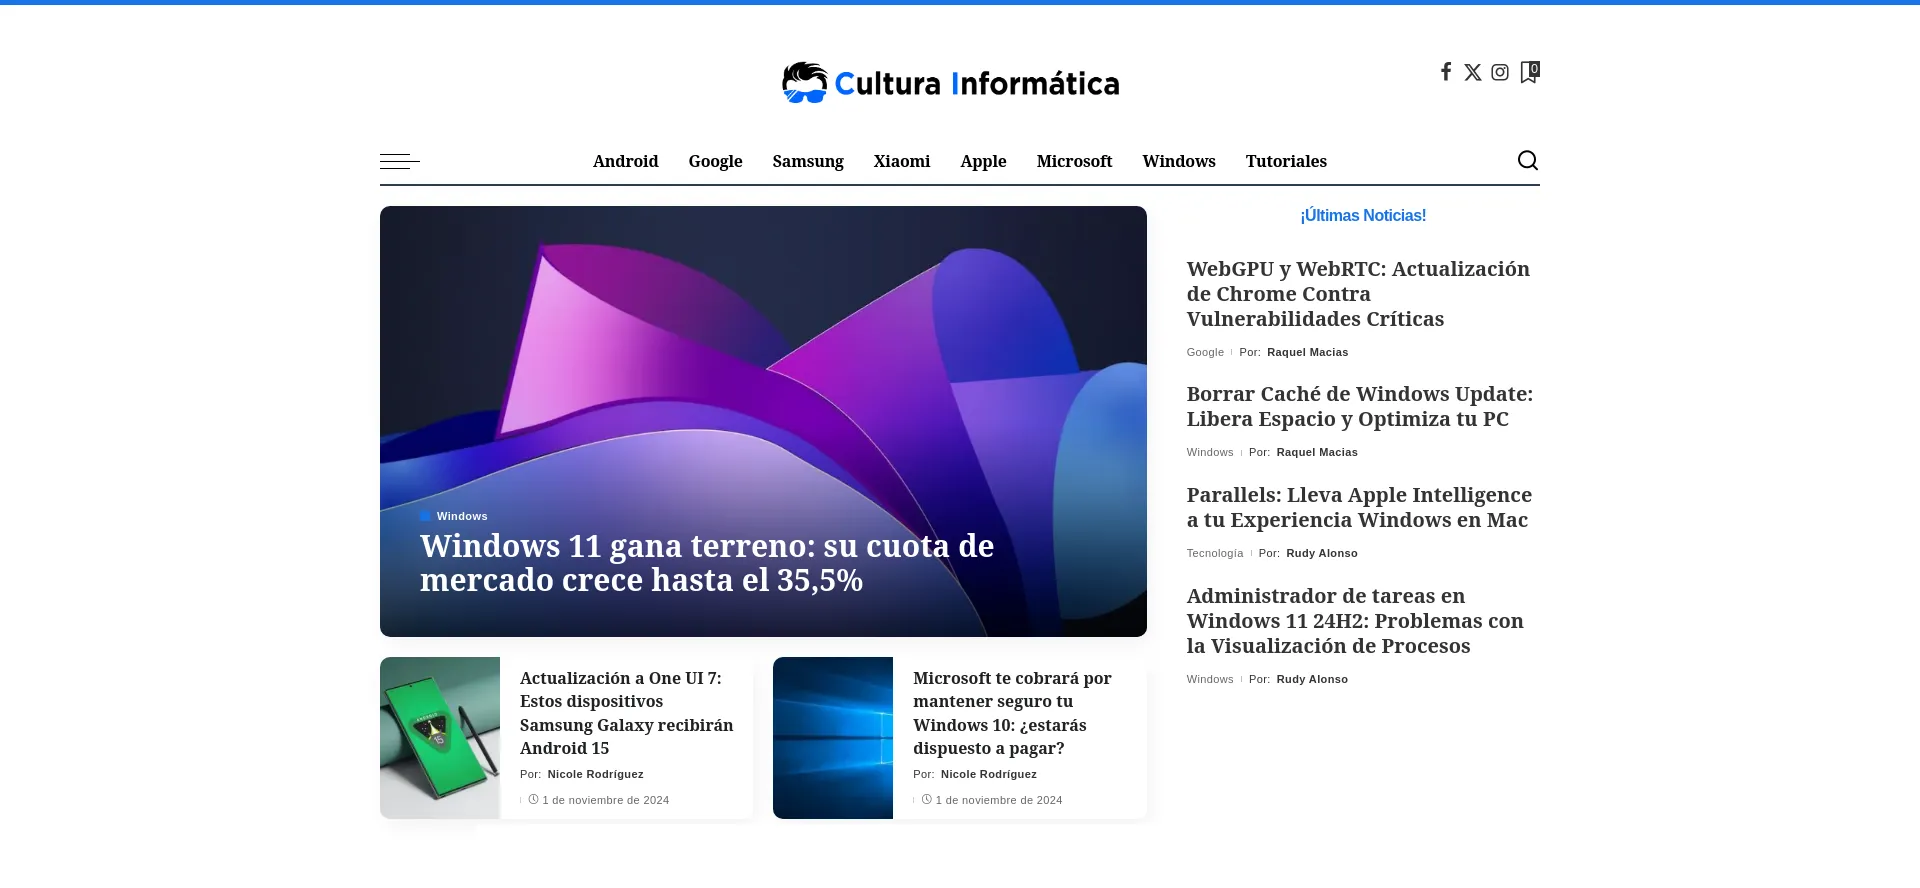Viewport: 1920px width, 888px height.
Task: Open the Apple menu item
Action: pyautogui.click(x=983, y=161)
